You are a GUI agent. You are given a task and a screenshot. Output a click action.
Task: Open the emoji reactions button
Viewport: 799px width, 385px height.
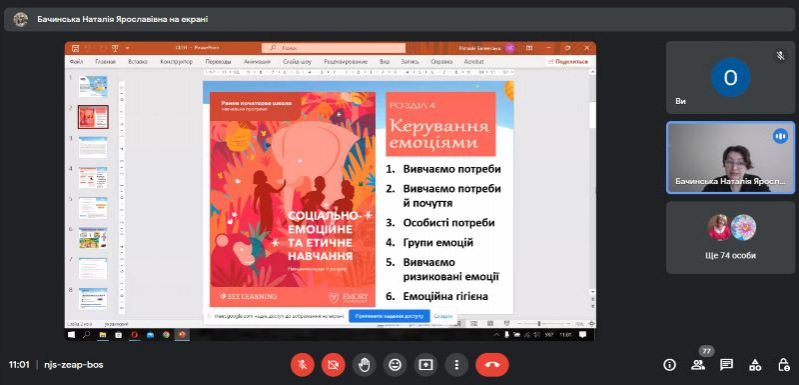coord(395,365)
